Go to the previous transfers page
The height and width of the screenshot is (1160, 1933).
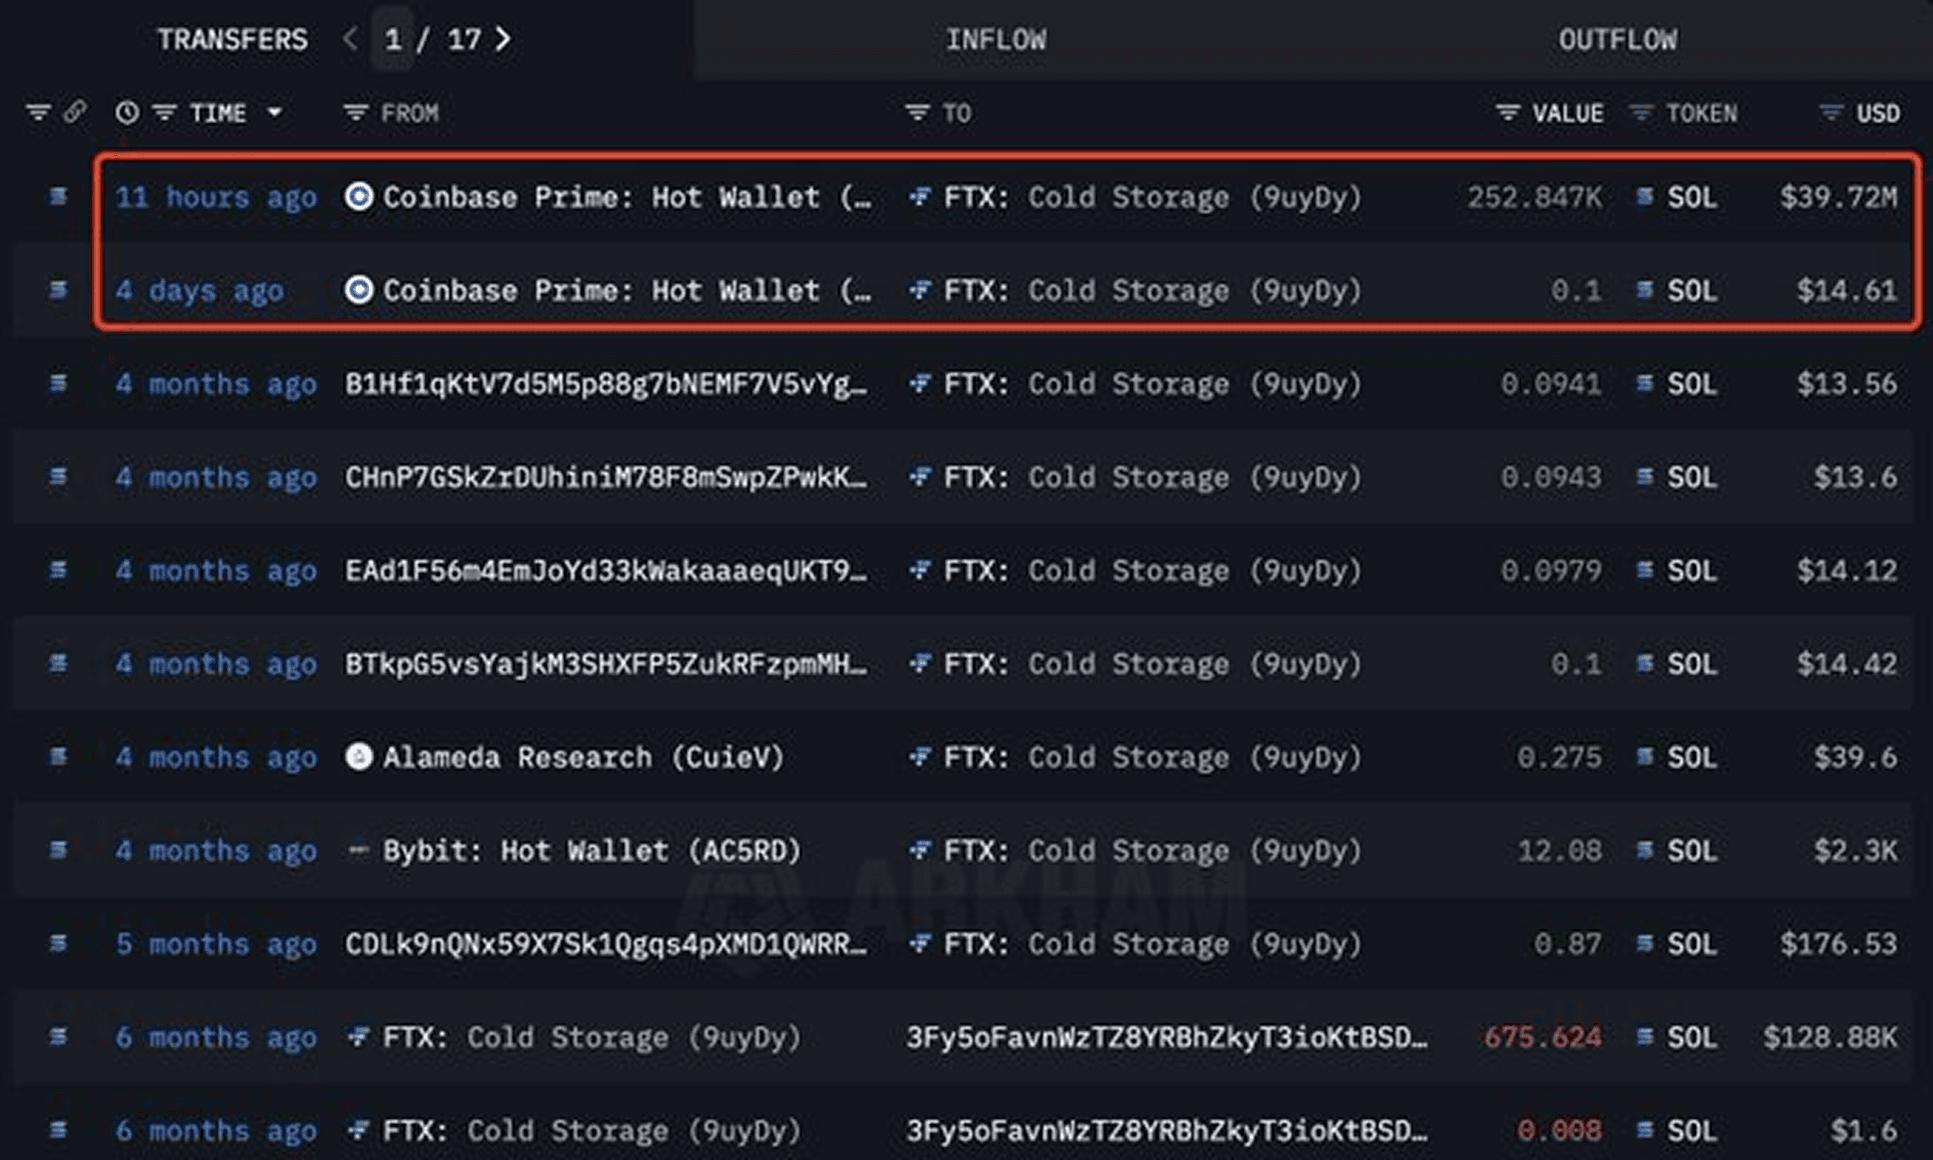pos(350,39)
